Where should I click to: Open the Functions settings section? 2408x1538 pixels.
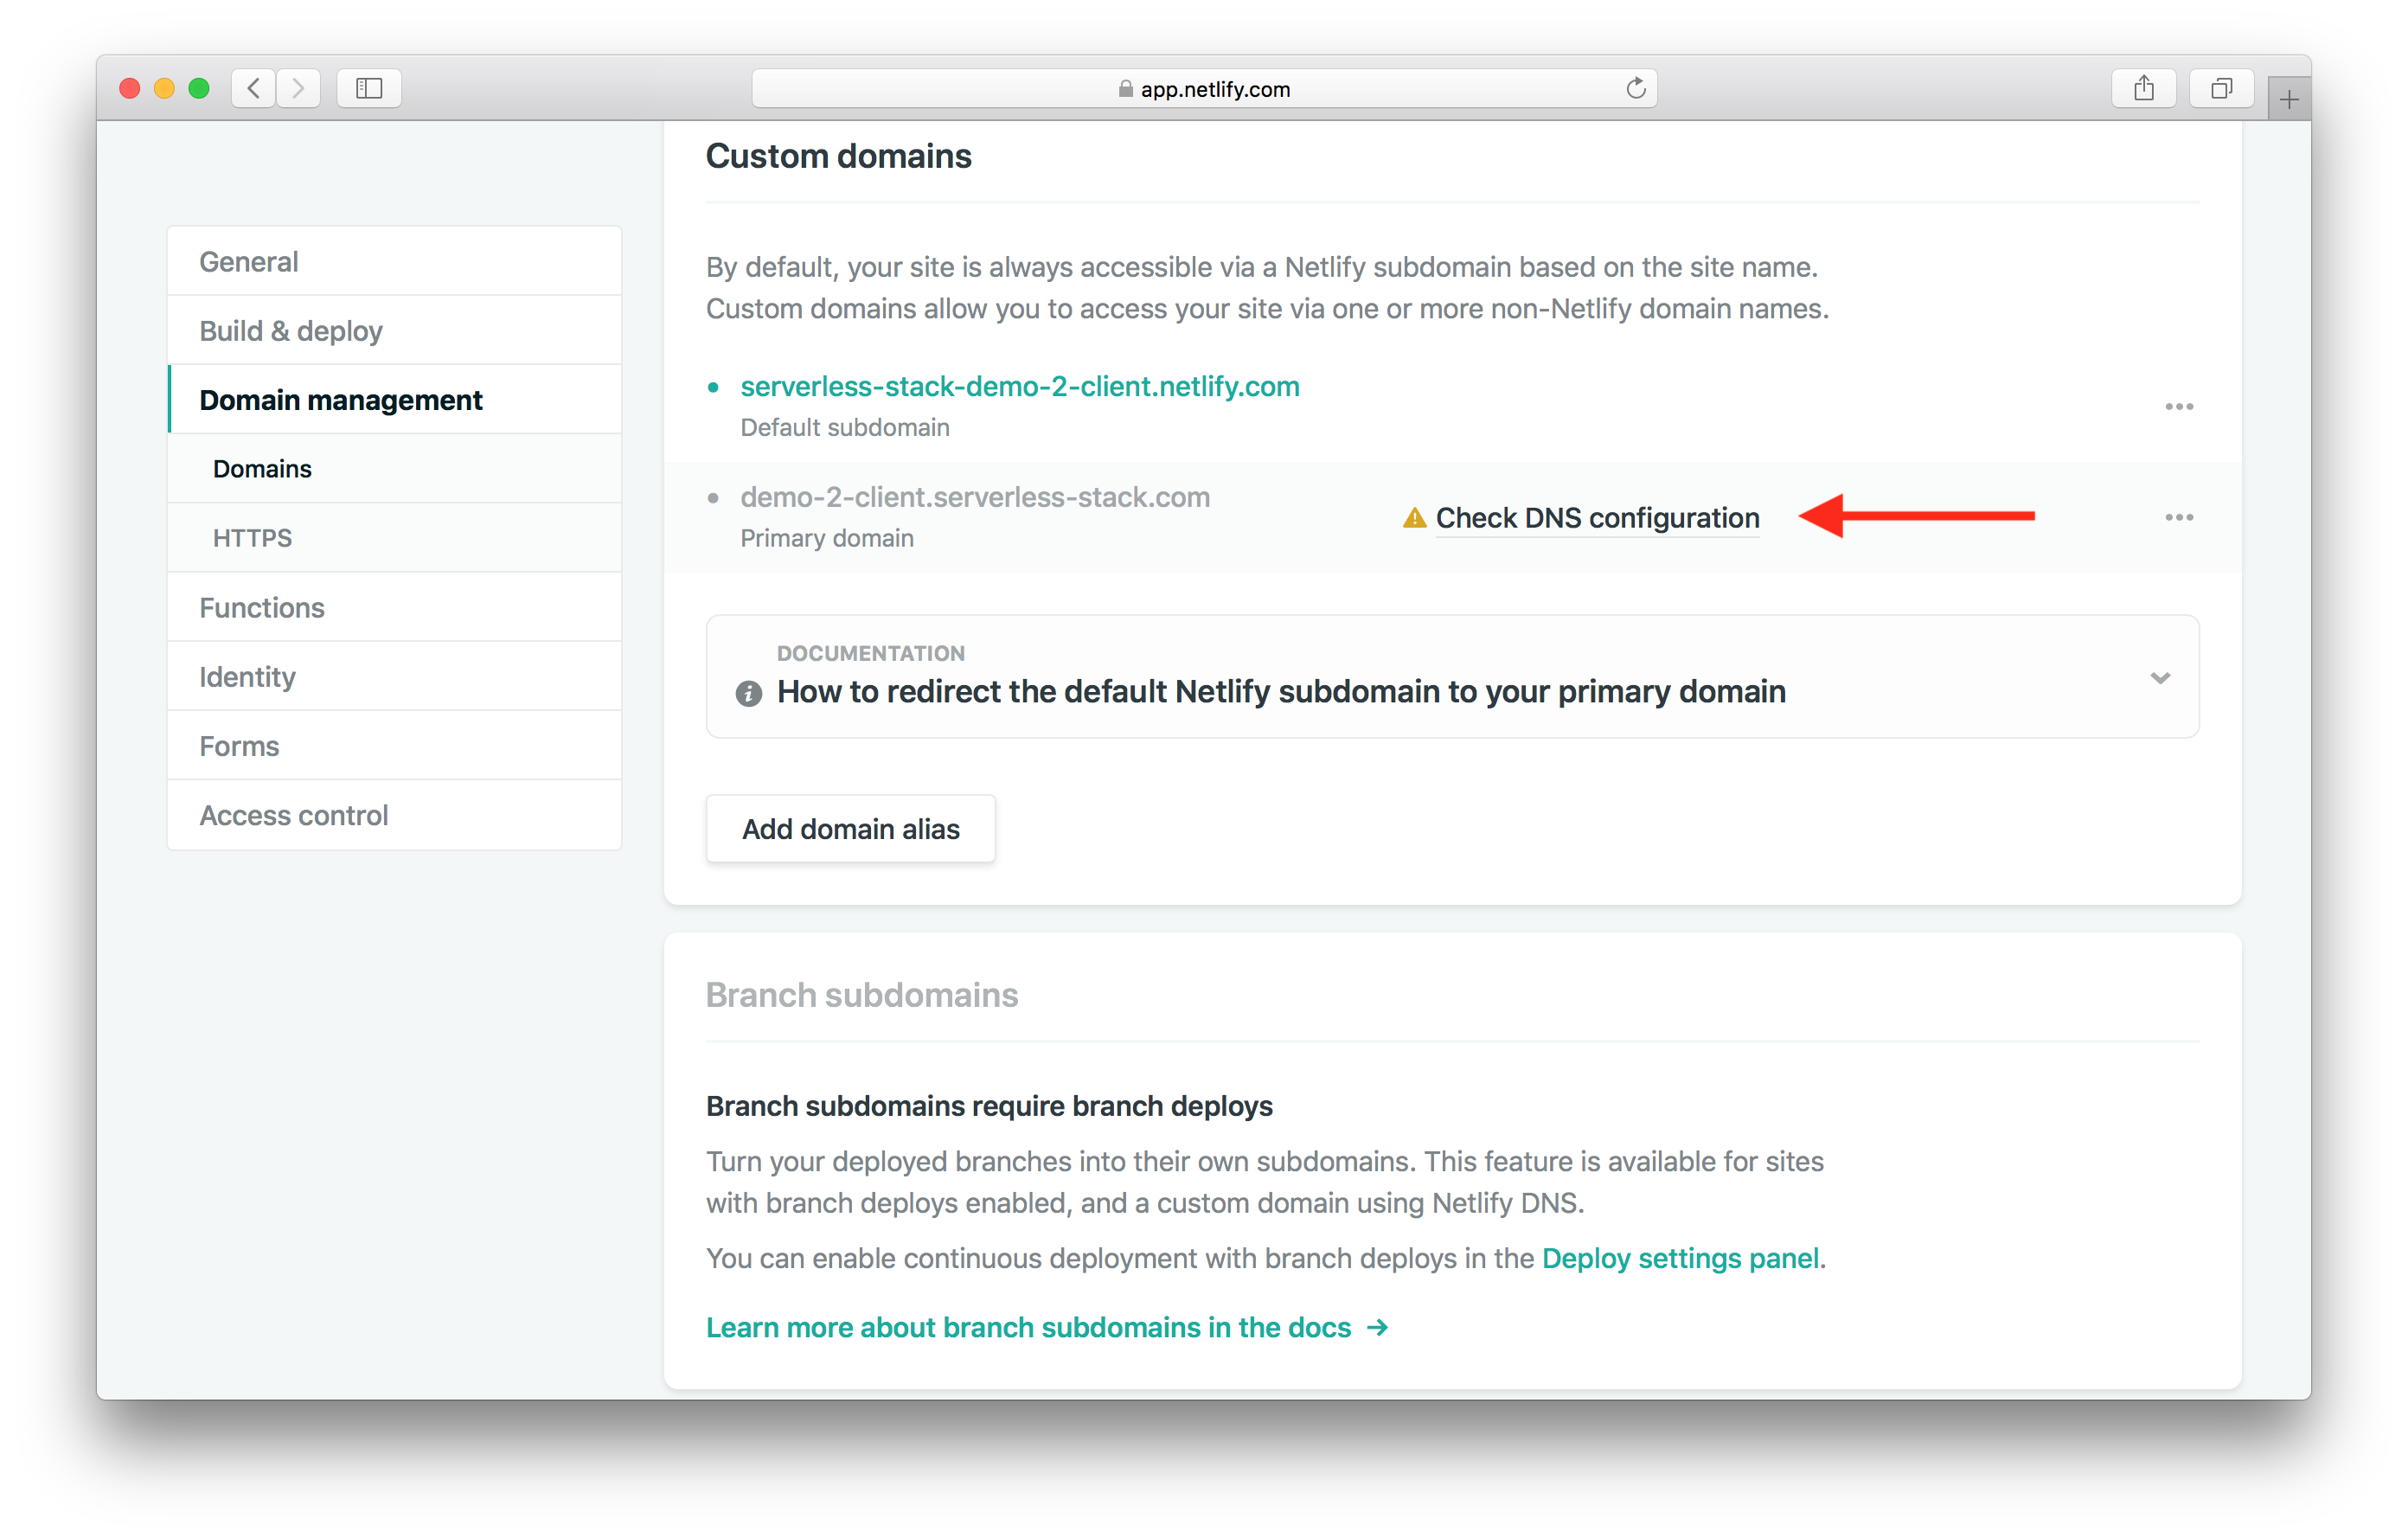pos(262,608)
